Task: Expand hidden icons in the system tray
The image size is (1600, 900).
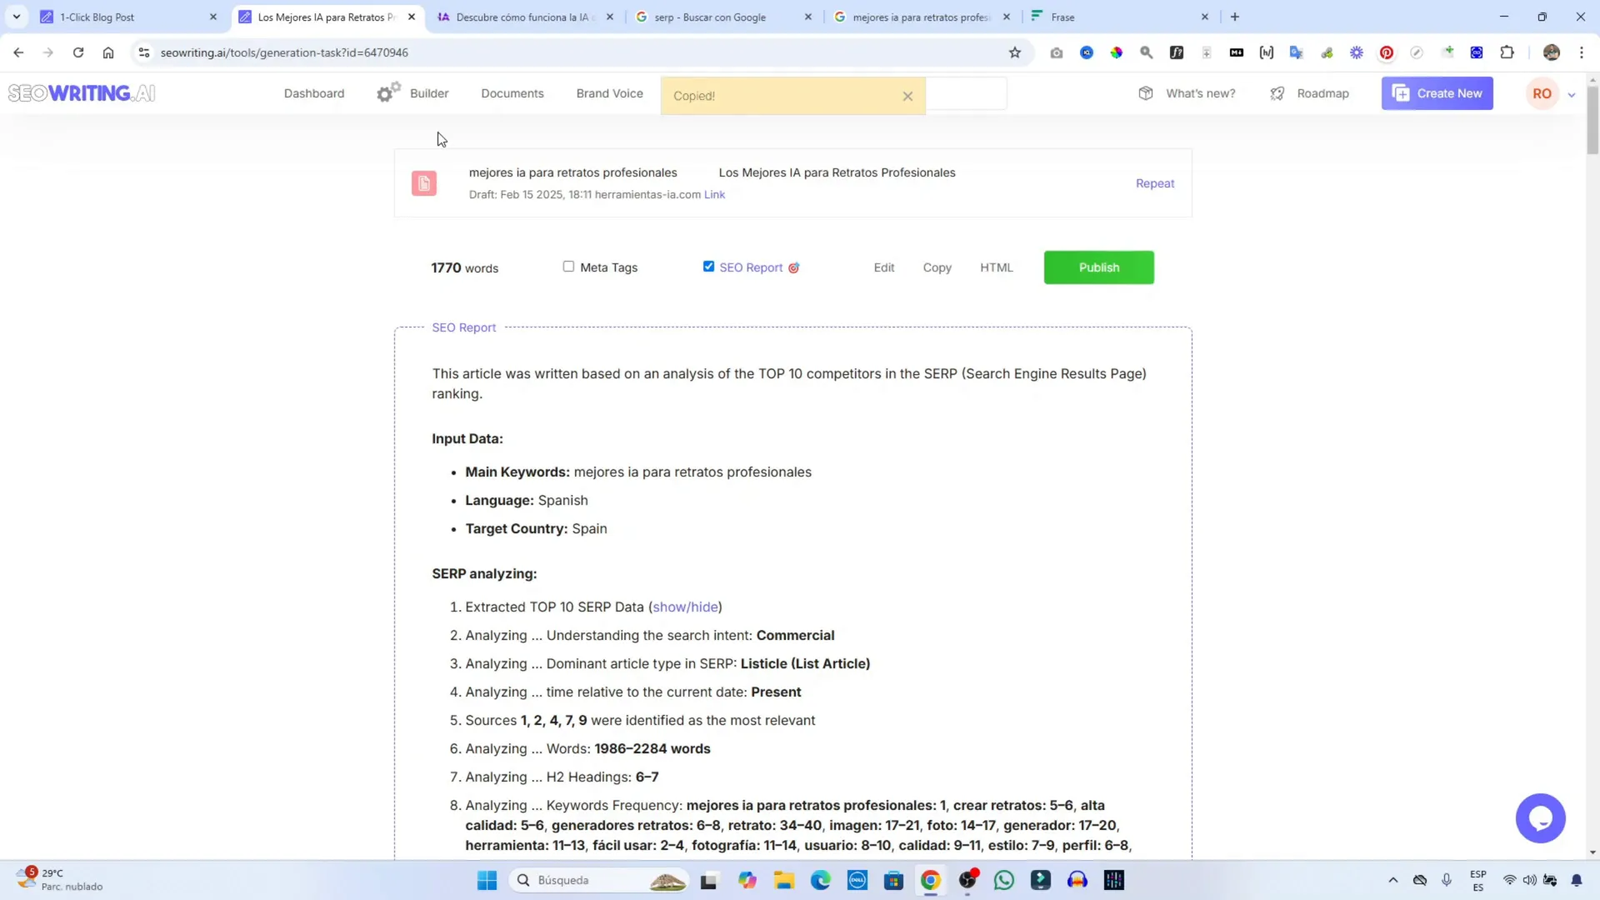Action: [x=1392, y=881]
